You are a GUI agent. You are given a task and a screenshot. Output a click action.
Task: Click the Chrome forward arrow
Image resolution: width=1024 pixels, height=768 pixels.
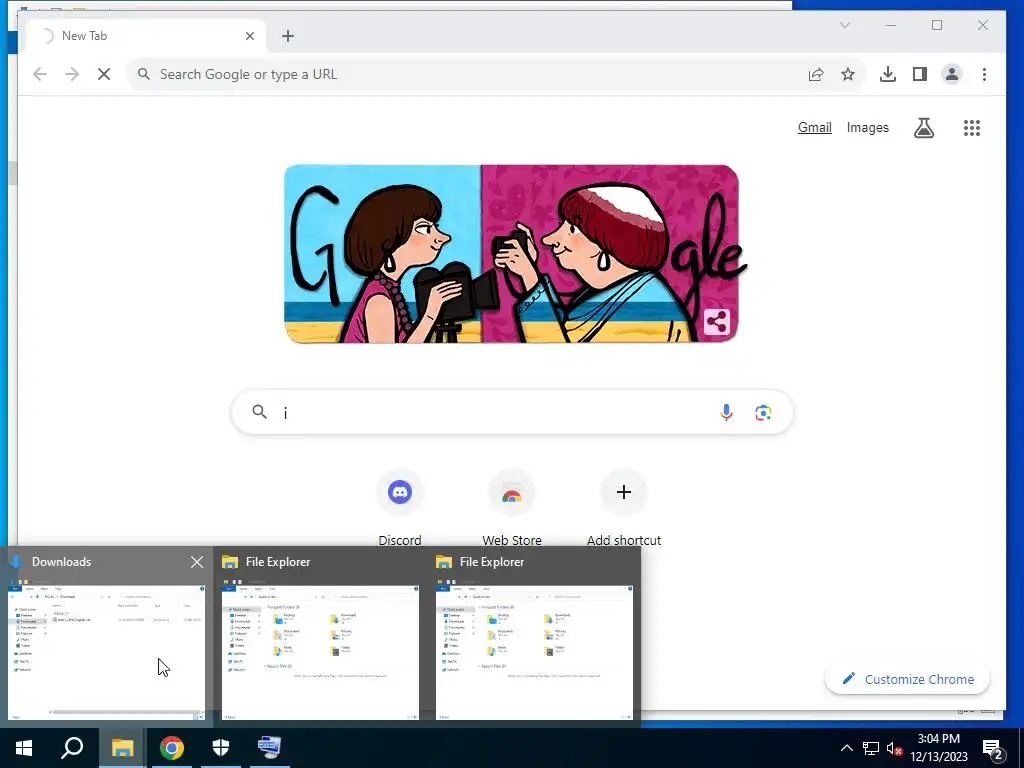click(x=72, y=74)
